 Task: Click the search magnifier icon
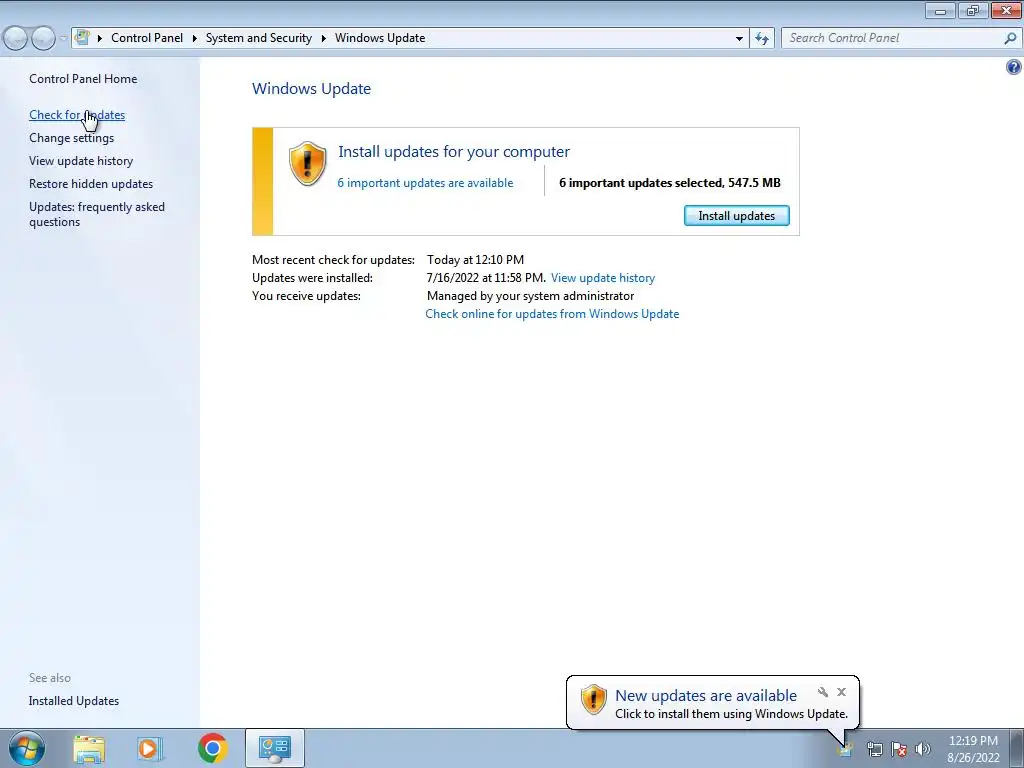point(1010,38)
